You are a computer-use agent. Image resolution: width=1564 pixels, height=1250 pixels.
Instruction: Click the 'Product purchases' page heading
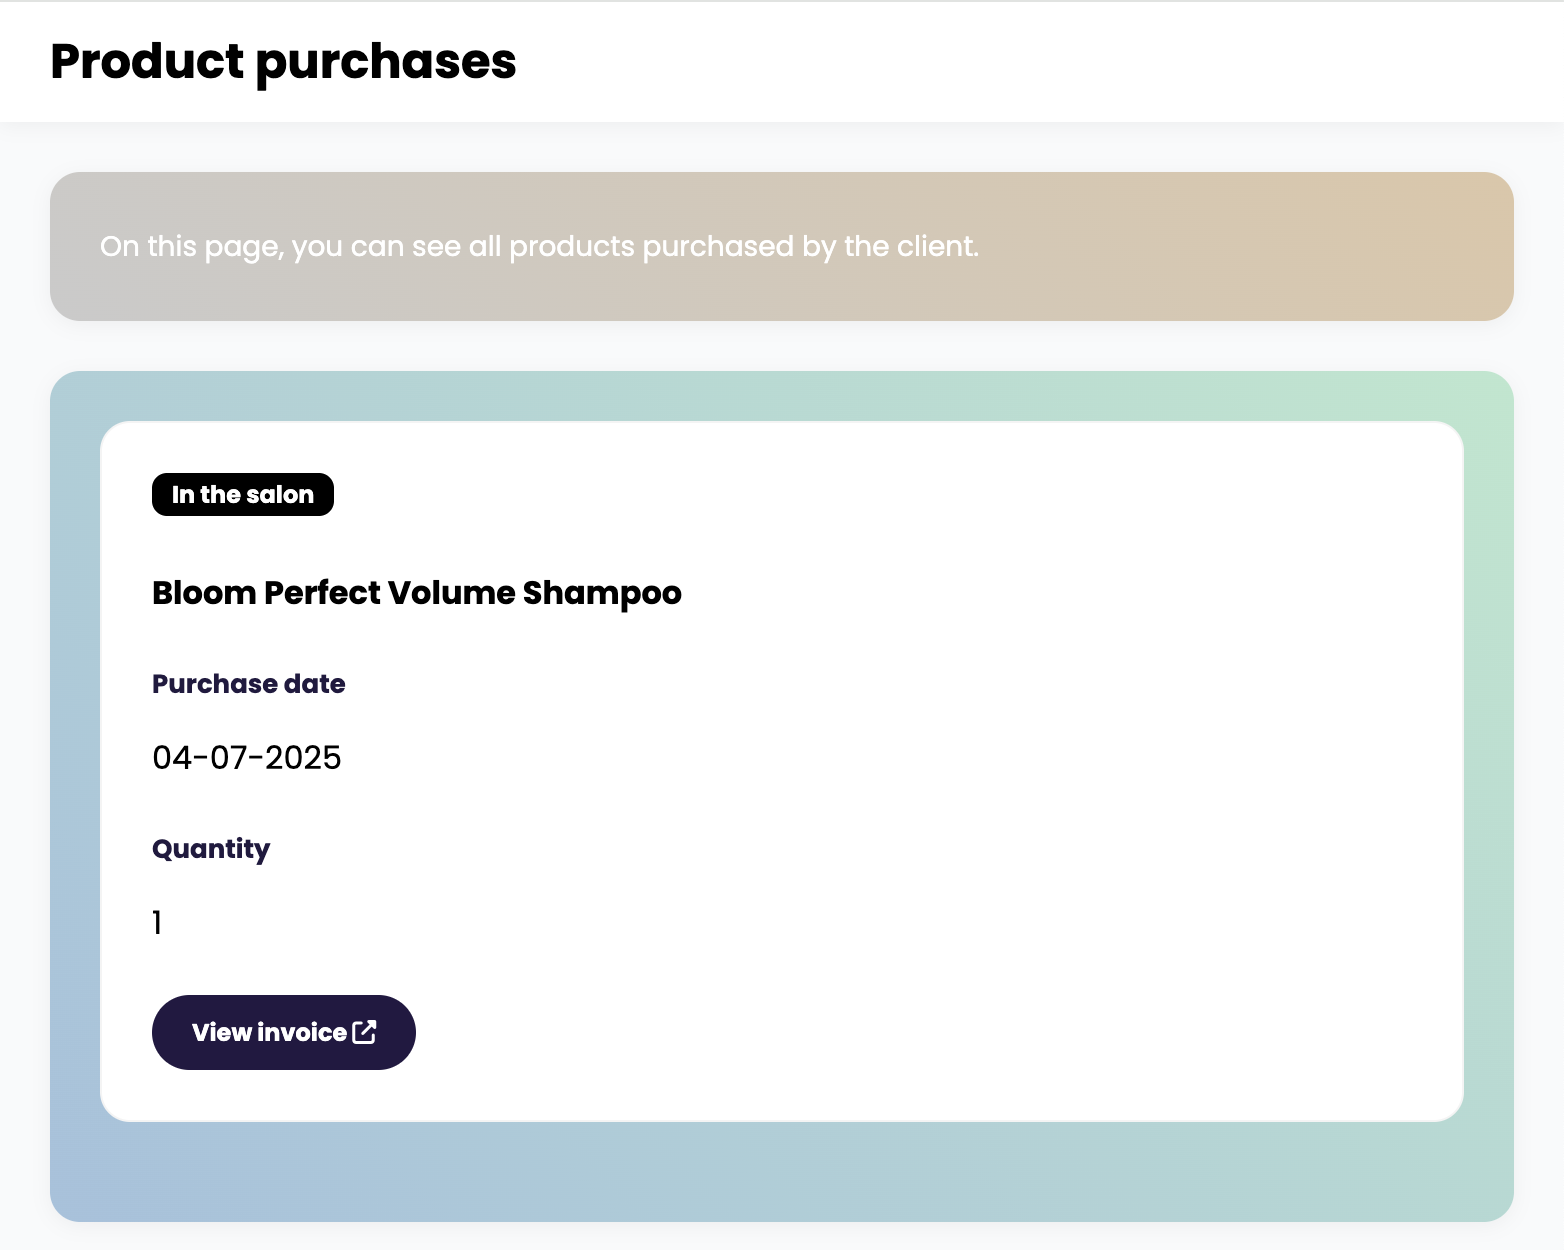click(x=283, y=62)
